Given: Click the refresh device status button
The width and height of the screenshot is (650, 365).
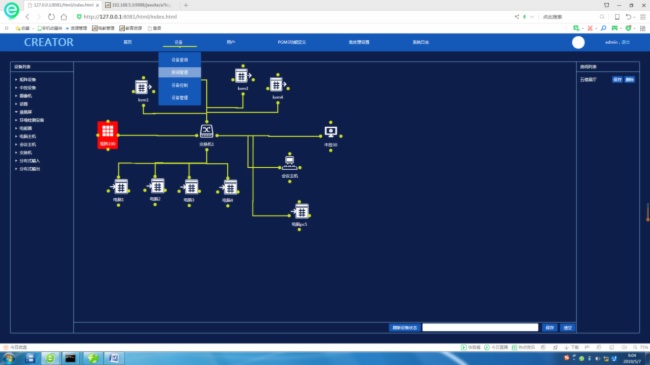Looking at the screenshot, I should (x=405, y=328).
